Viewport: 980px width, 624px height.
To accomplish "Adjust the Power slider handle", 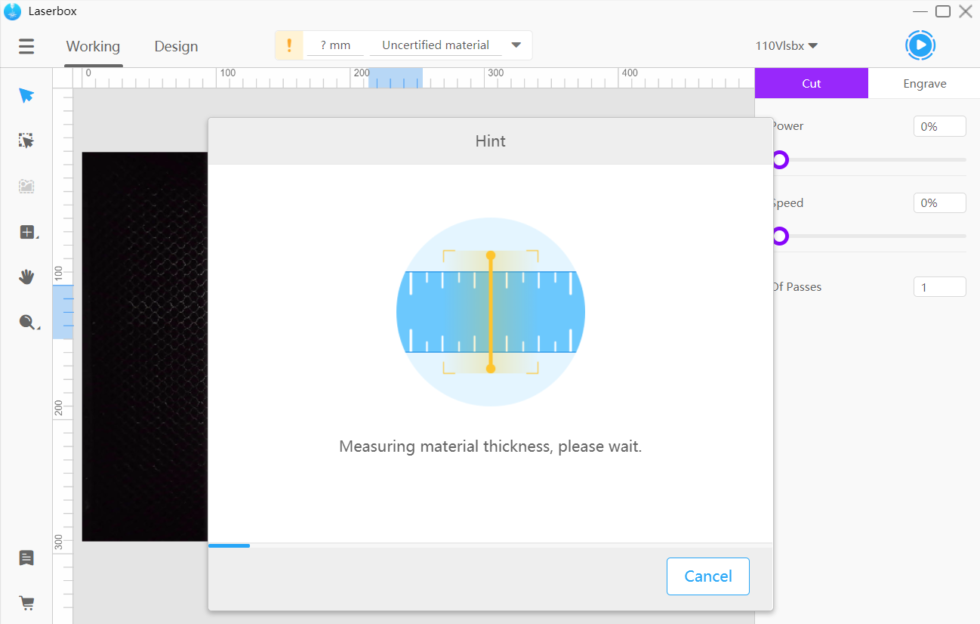I will pos(780,160).
